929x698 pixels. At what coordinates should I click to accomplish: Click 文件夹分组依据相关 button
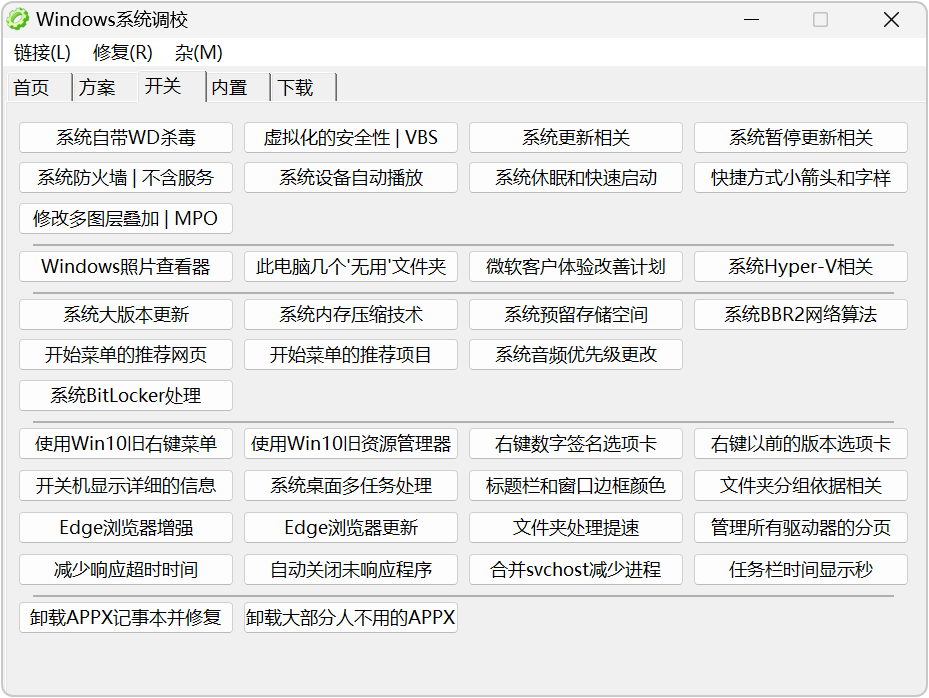pyautogui.click(x=801, y=486)
